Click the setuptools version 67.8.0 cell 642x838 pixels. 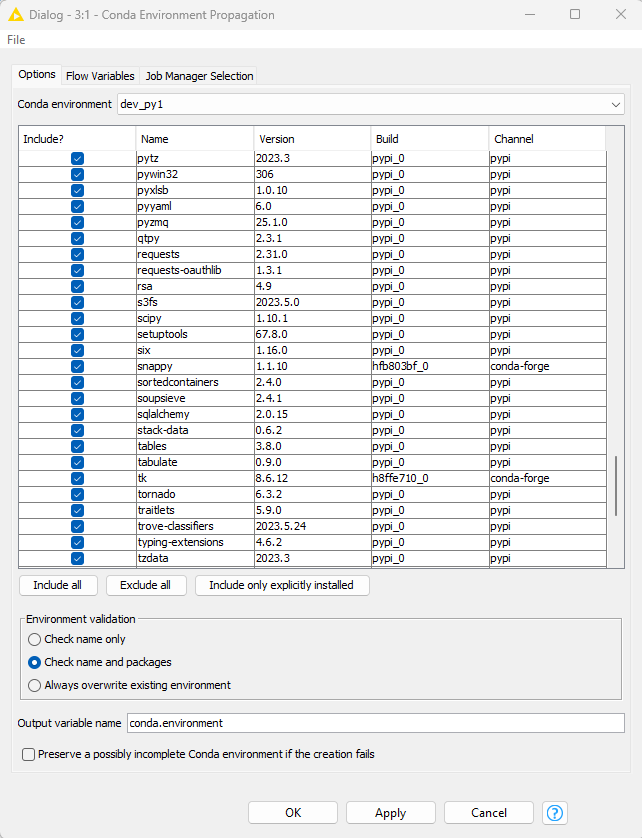(x=312, y=335)
